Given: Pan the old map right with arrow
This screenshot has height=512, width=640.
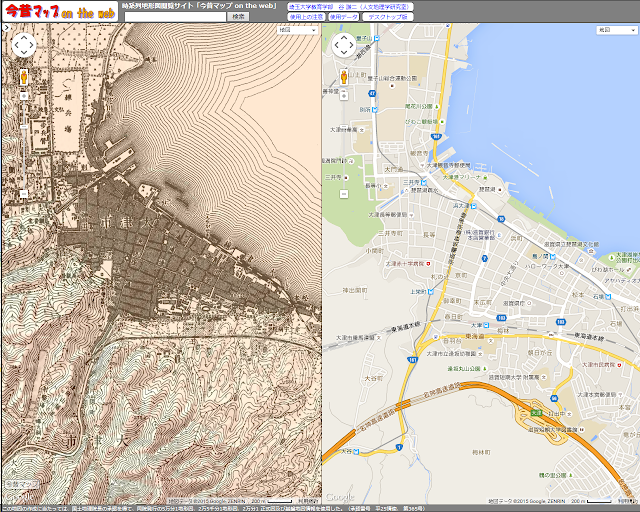Looking at the screenshot, I should point(32,45).
